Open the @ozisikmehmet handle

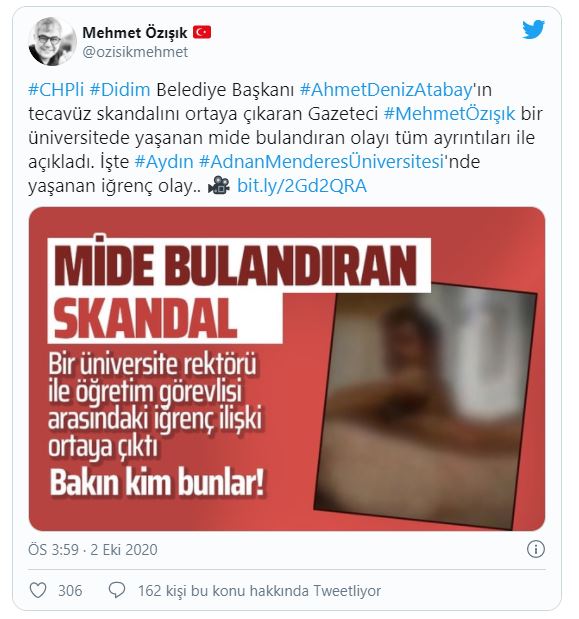coord(135,52)
